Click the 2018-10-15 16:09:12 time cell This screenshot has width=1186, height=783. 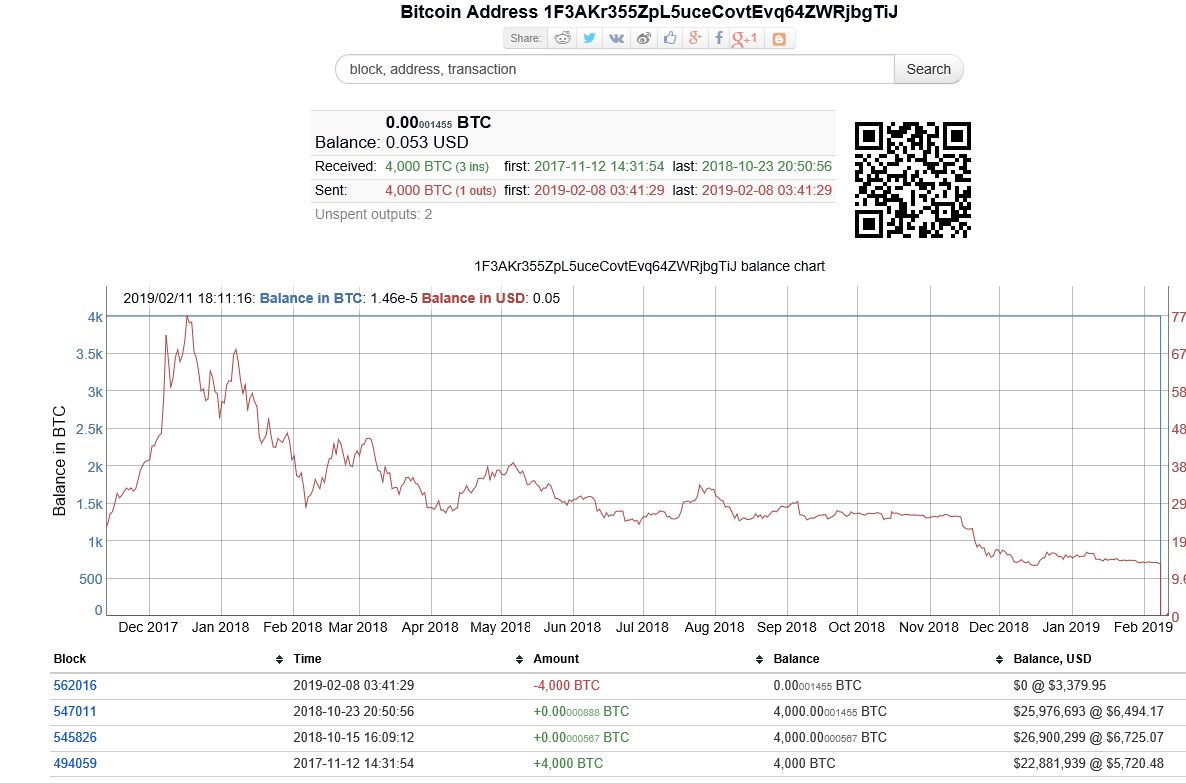click(353, 737)
